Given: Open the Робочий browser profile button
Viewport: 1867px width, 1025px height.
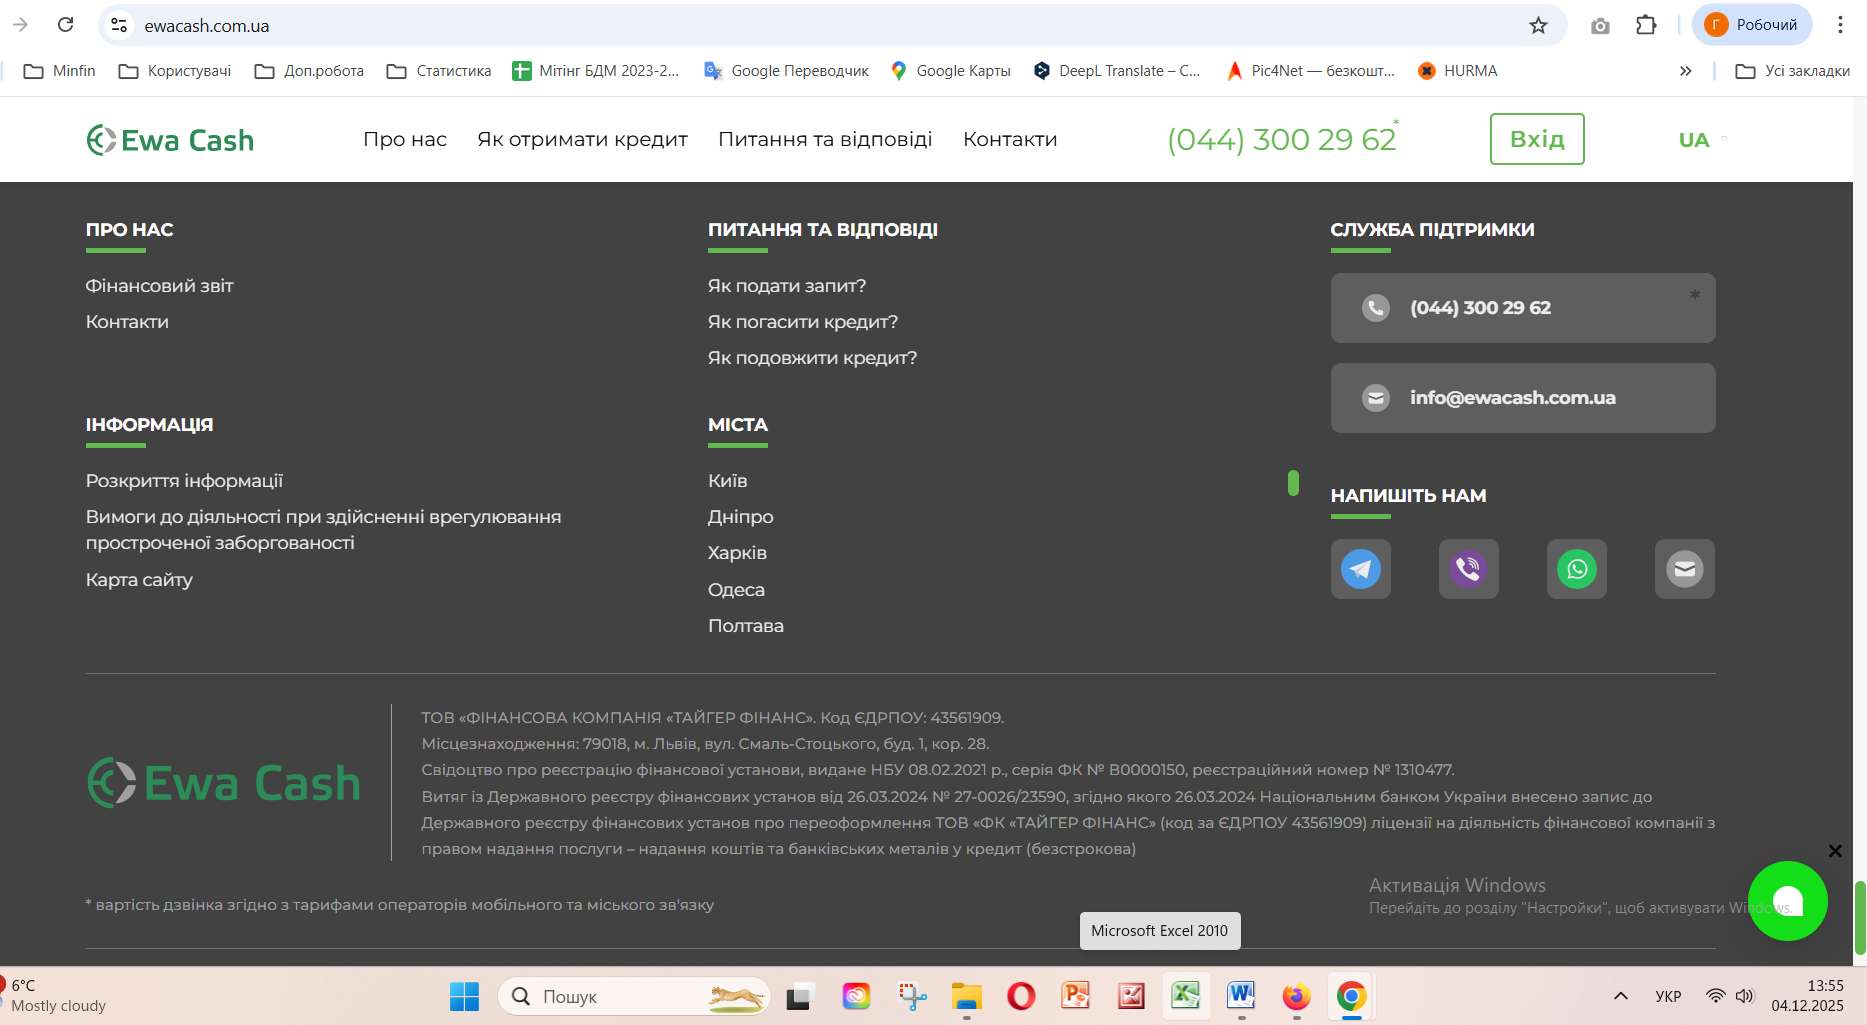Looking at the screenshot, I should pyautogui.click(x=1752, y=25).
